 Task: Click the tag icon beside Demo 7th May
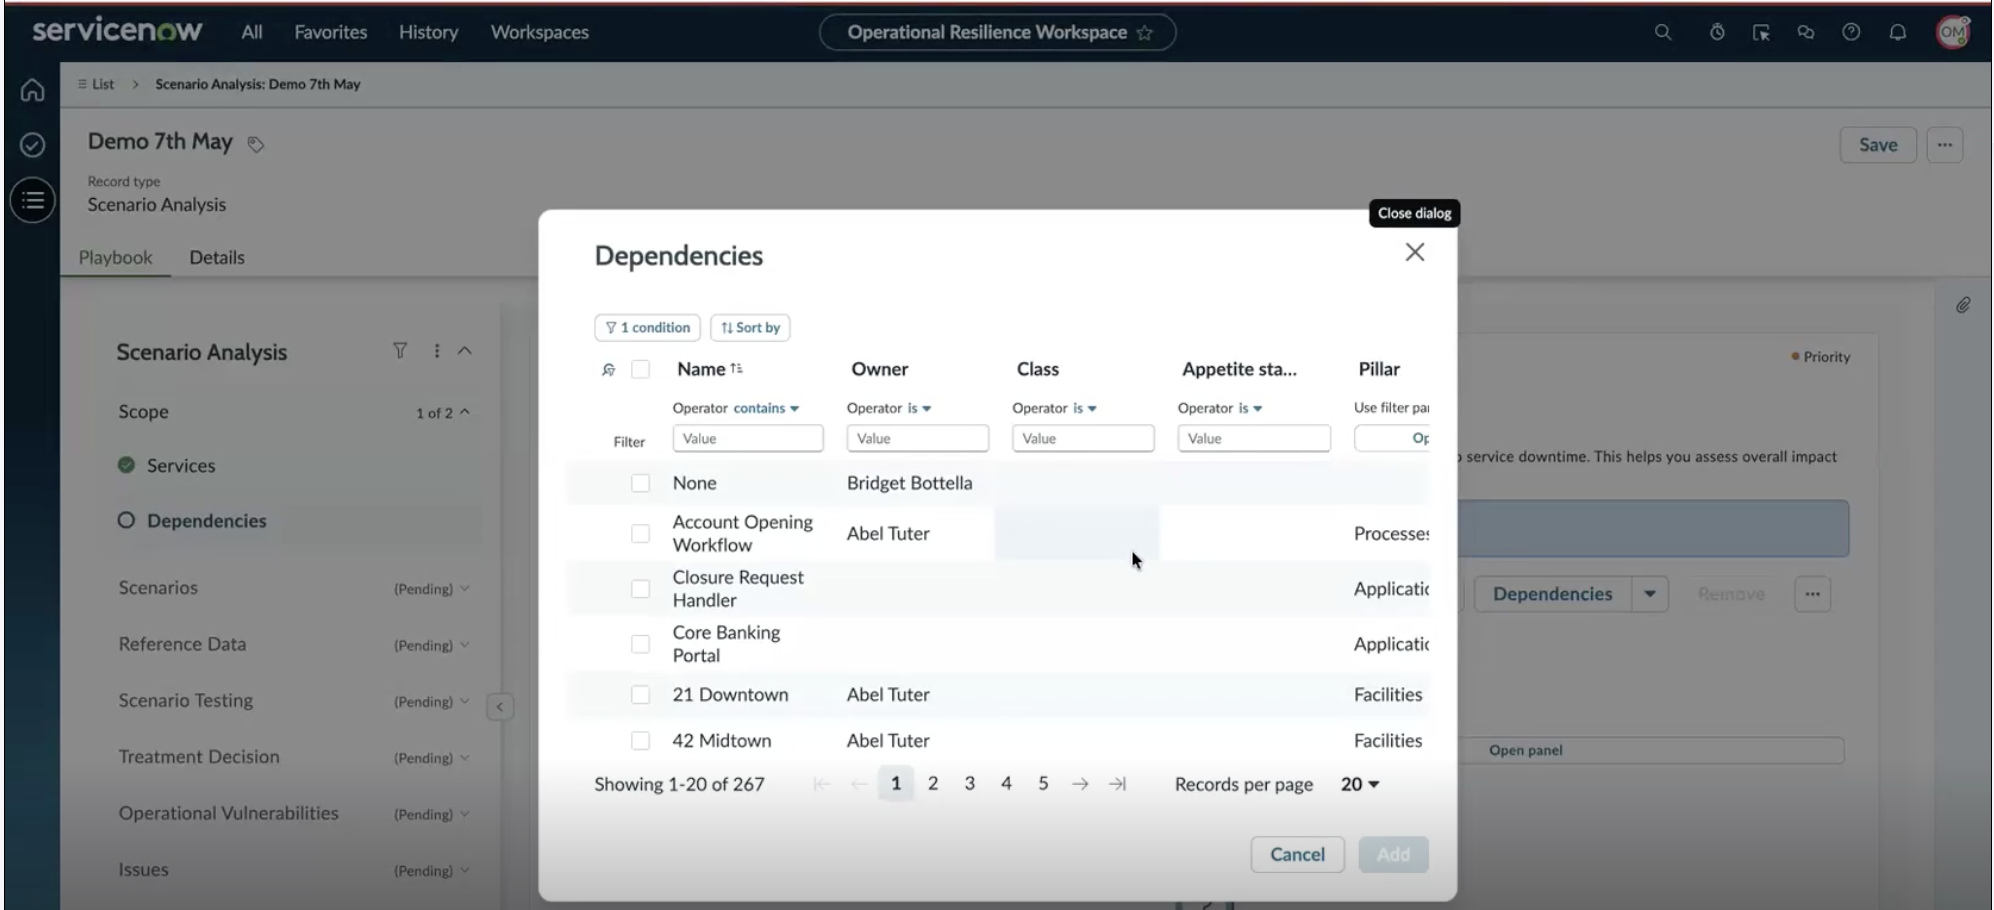click(256, 144)
